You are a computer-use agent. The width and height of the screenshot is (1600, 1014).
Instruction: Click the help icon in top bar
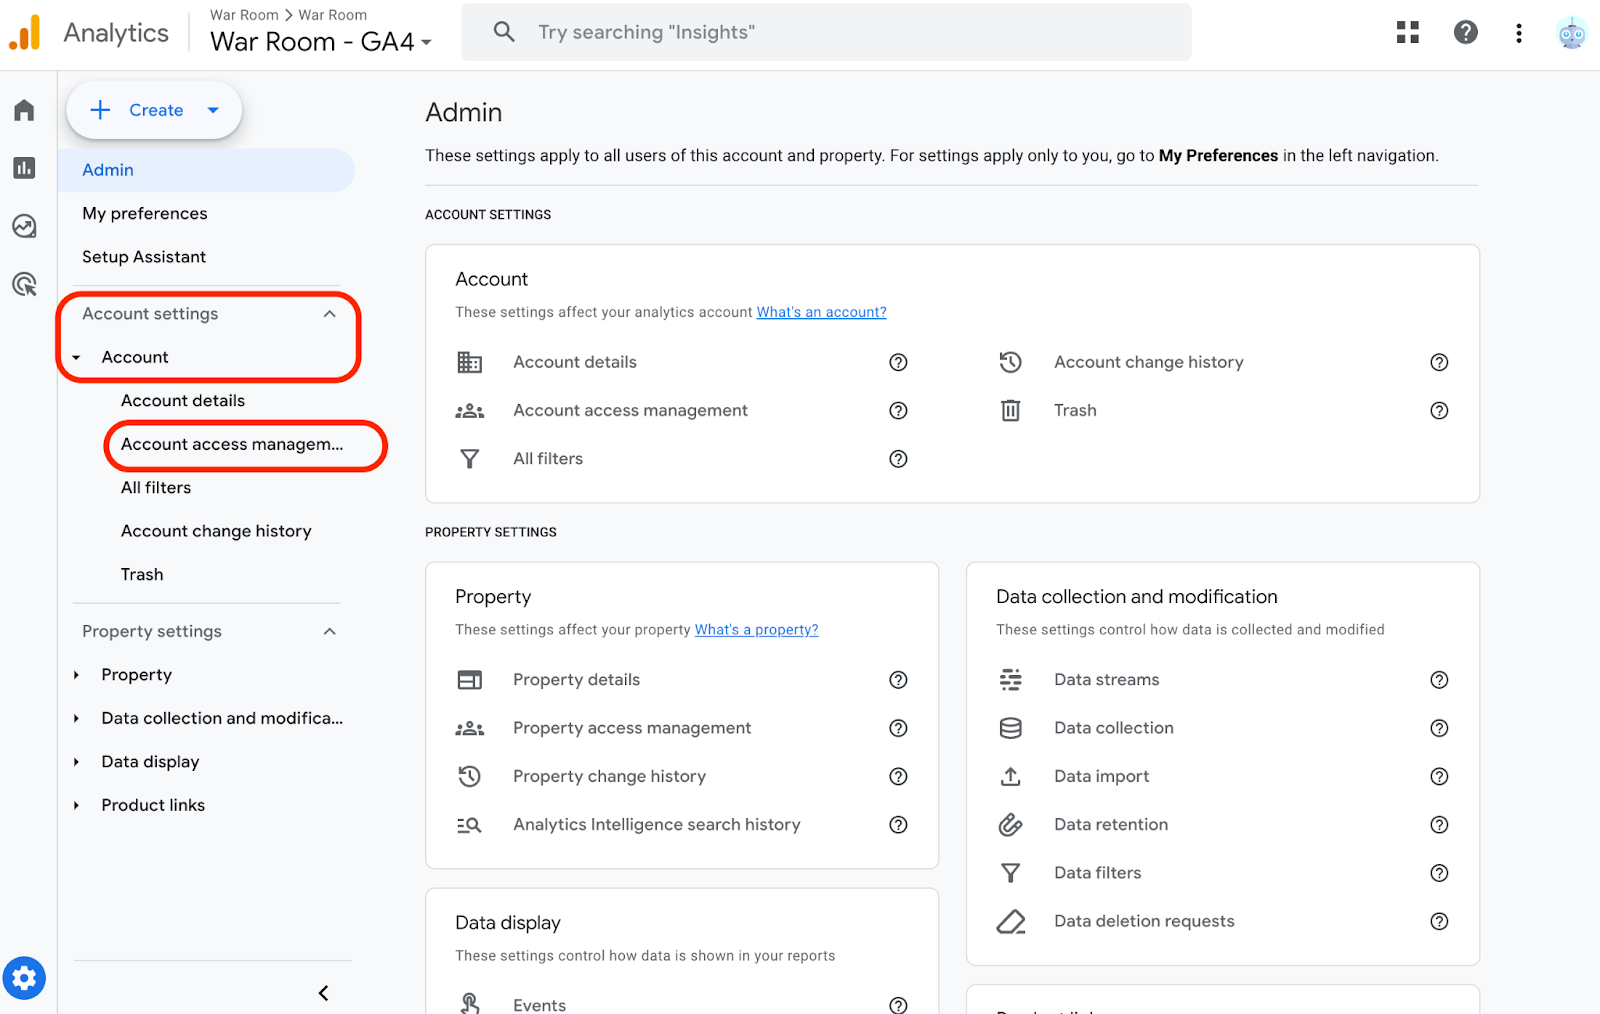point(1465,33)
